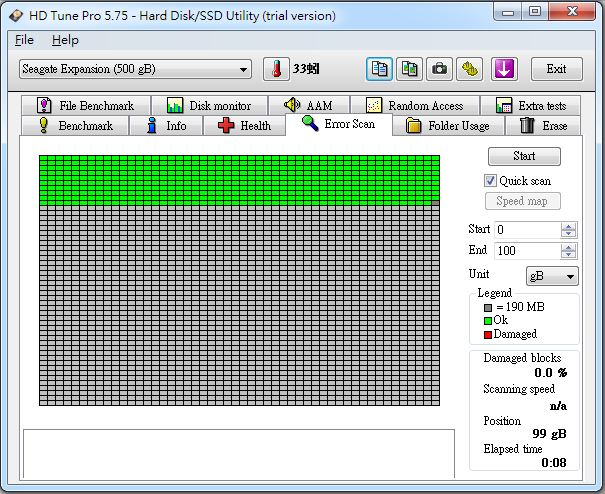Click the green Ok legend swatch
605x494 pixels.
pyautogui.click(x=488, y=320)
